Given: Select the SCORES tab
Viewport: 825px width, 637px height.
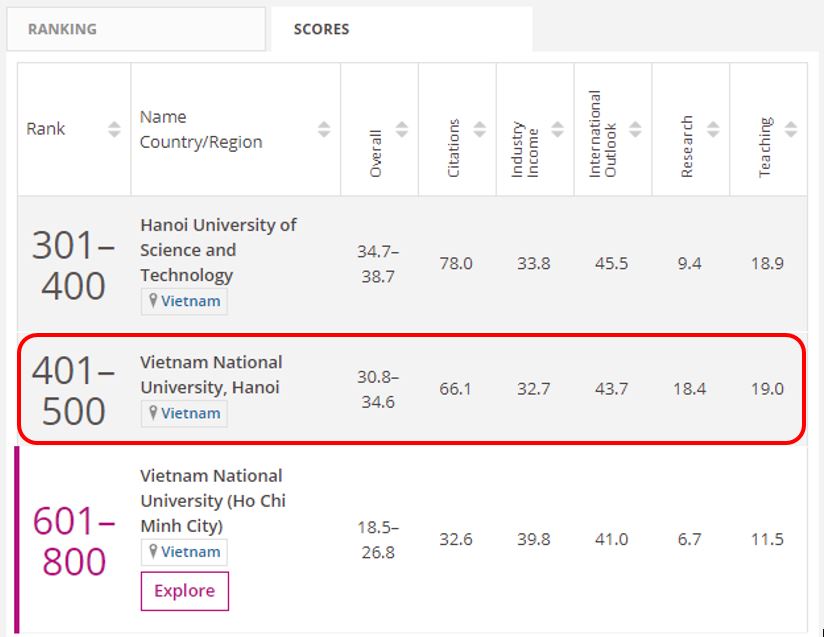Looking at the screenshot, I should (321, 29).
